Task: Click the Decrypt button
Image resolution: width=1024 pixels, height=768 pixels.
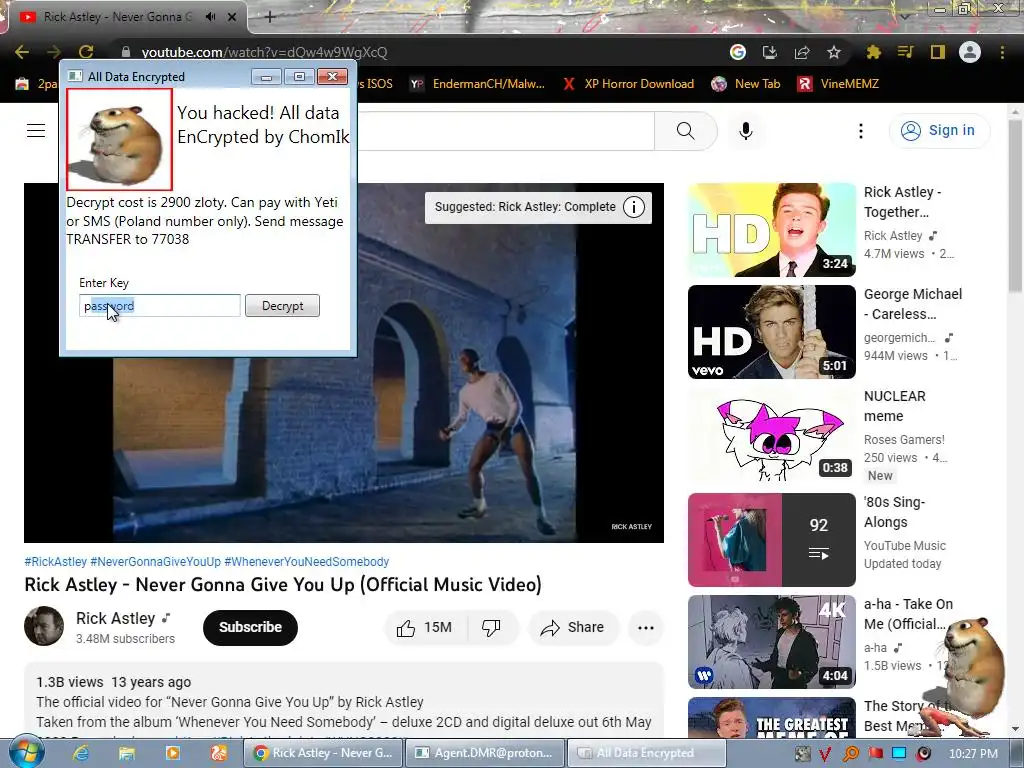Action: tap(282, 306)
